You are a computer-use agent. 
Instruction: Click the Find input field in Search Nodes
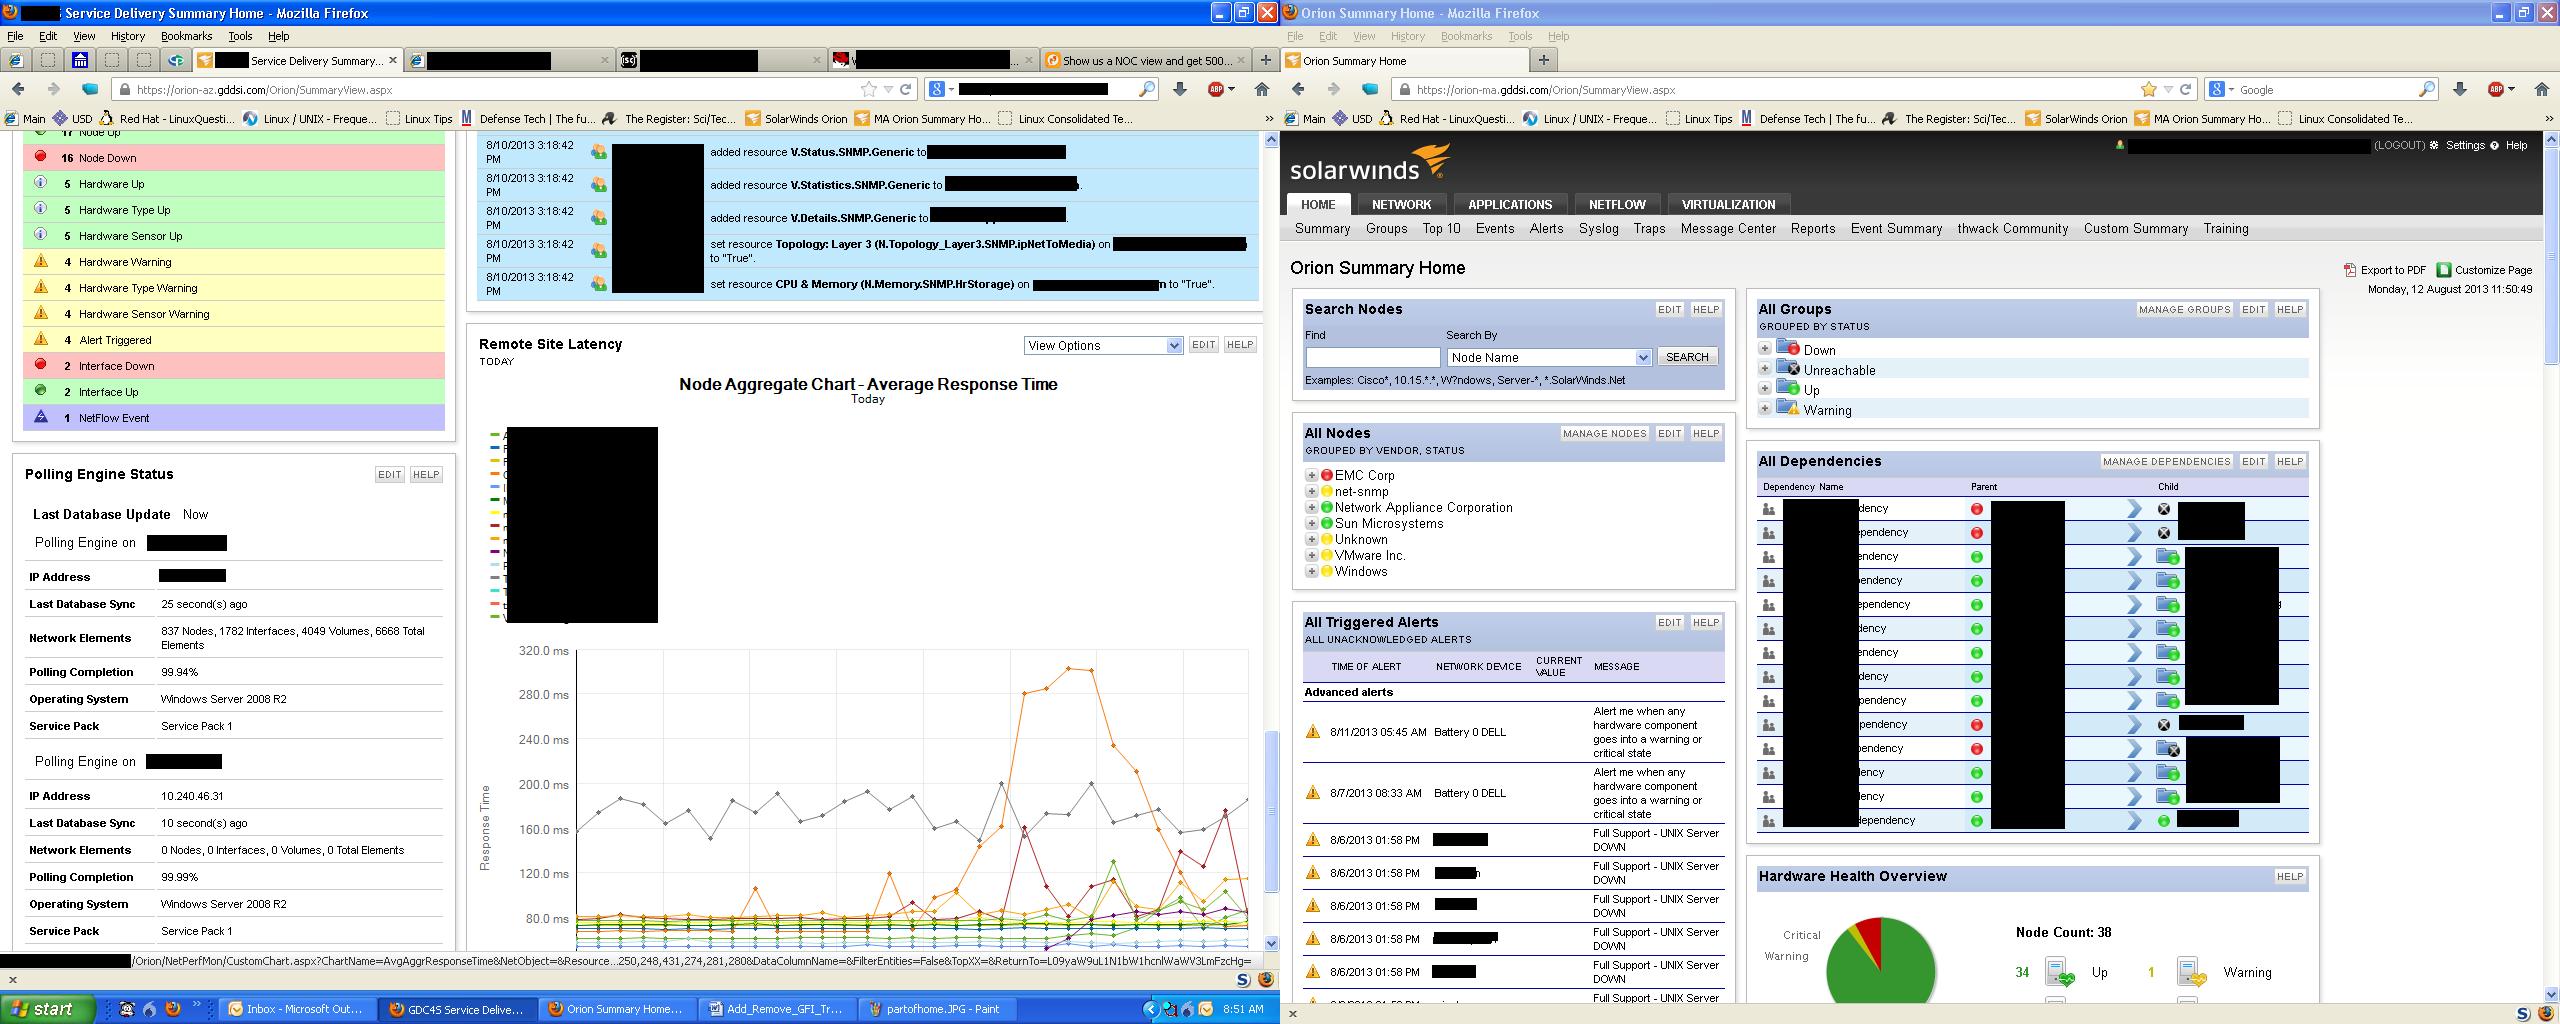click(x=1372, y=357)
